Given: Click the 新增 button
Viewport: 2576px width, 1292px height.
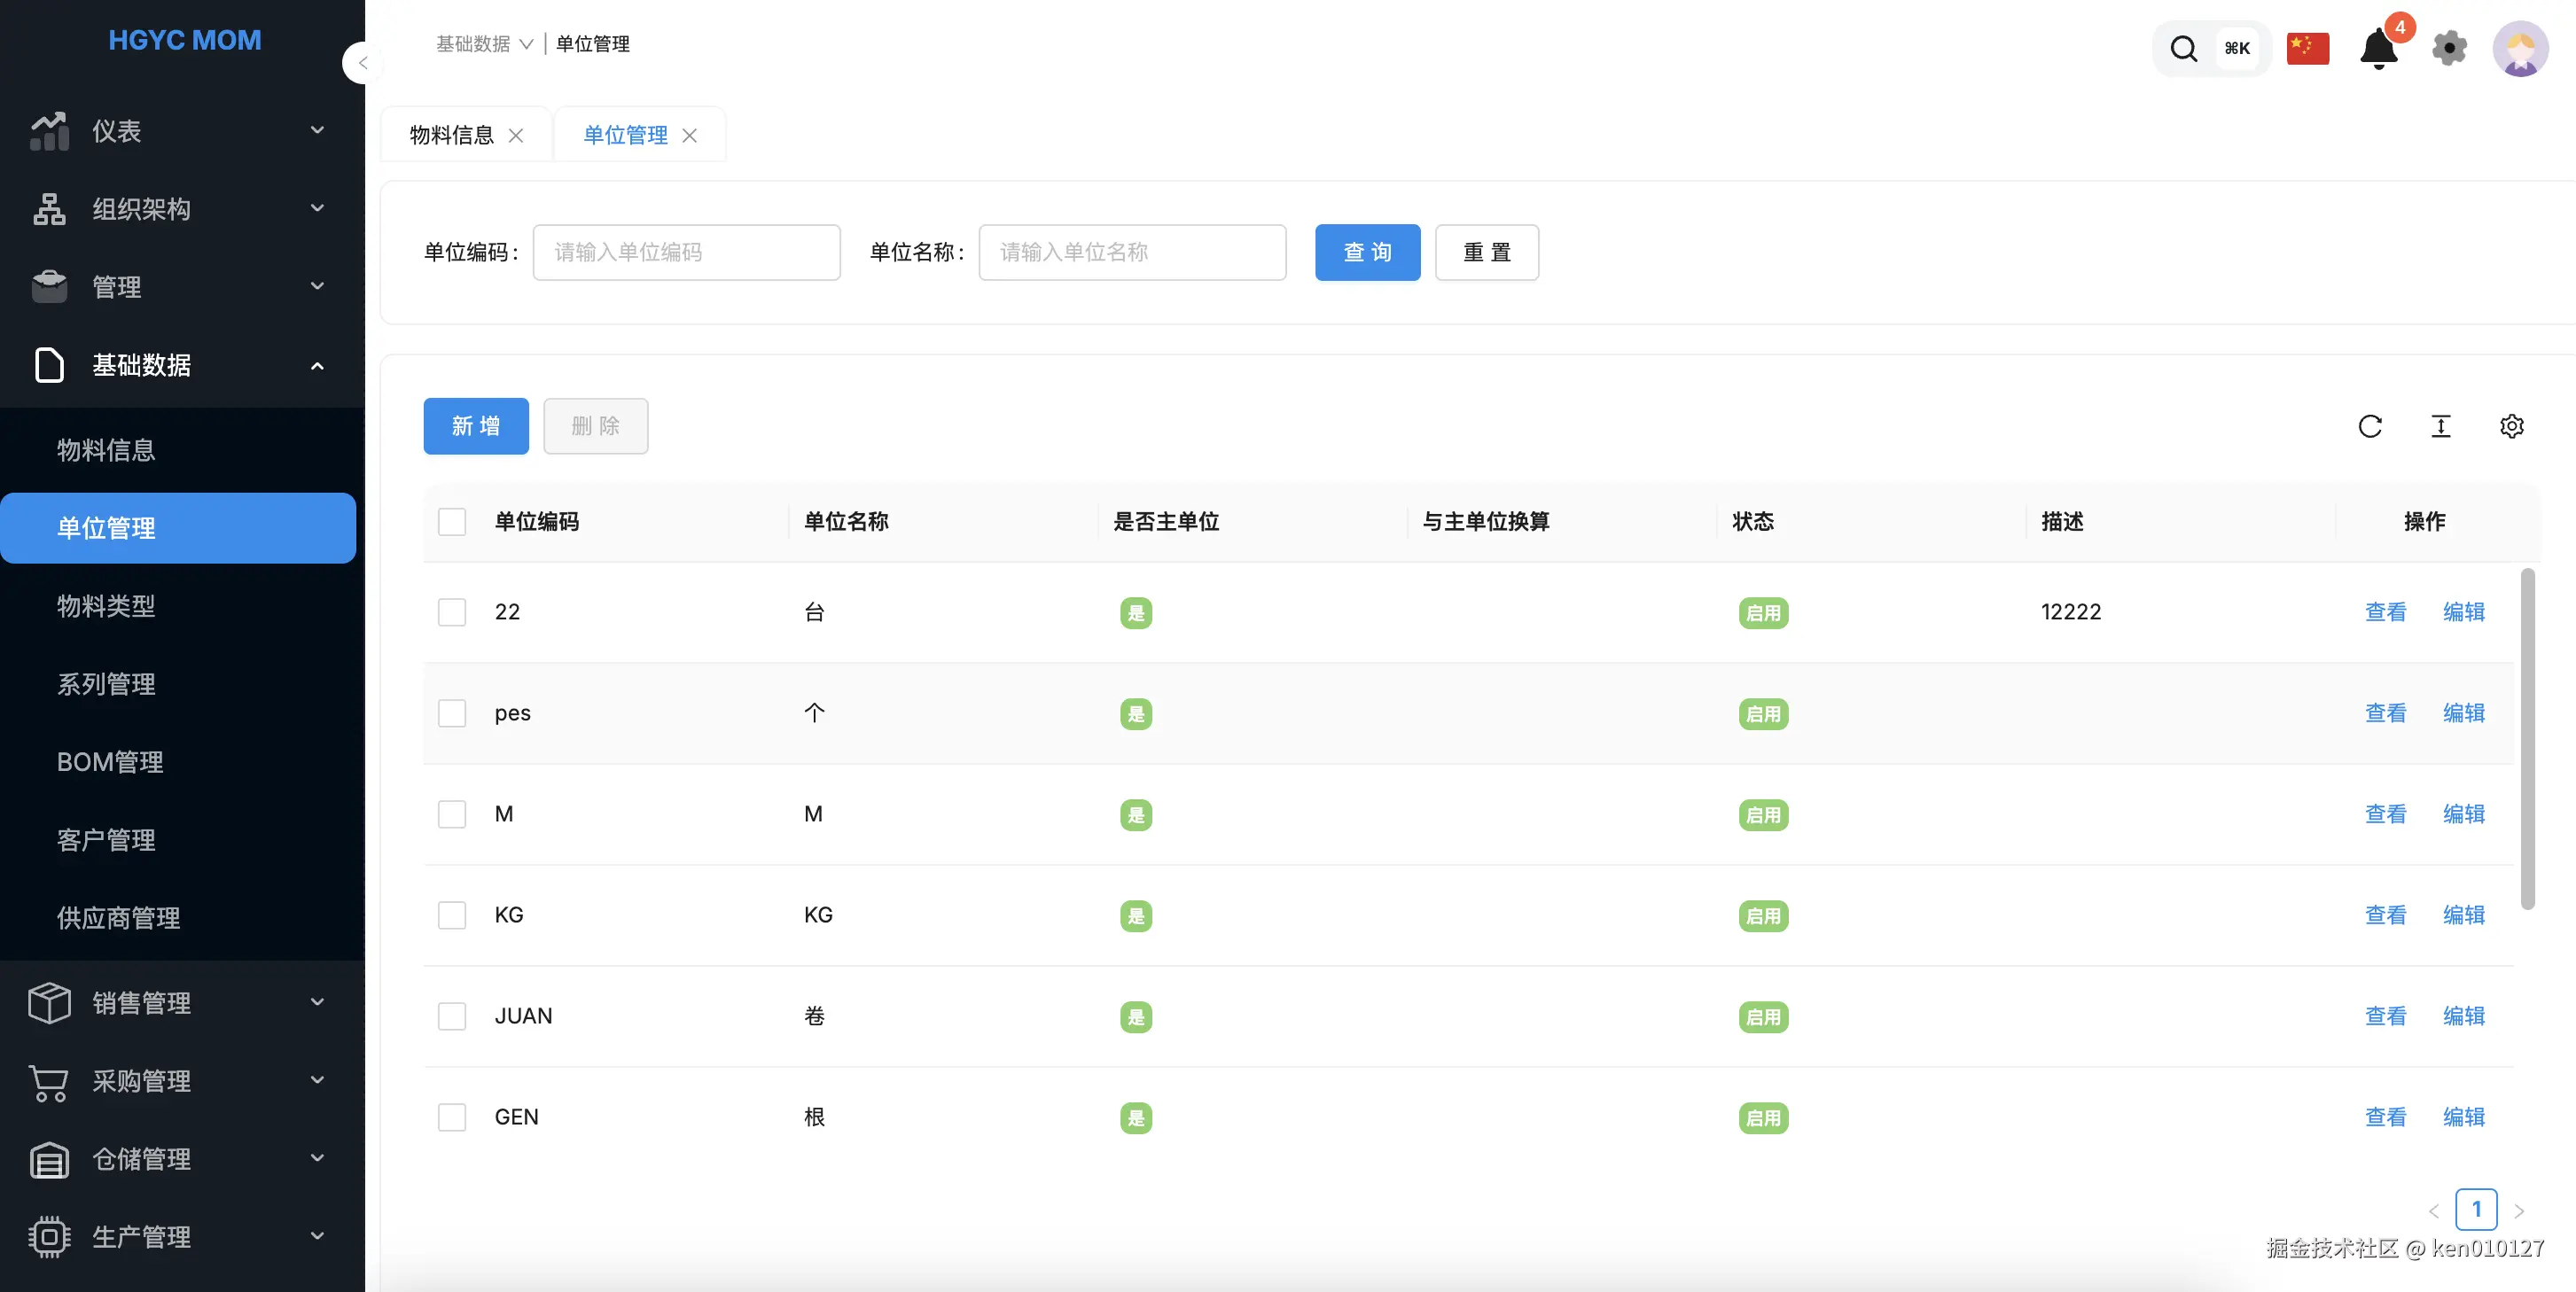Looking at the screenshot, I should pos(475,426).
